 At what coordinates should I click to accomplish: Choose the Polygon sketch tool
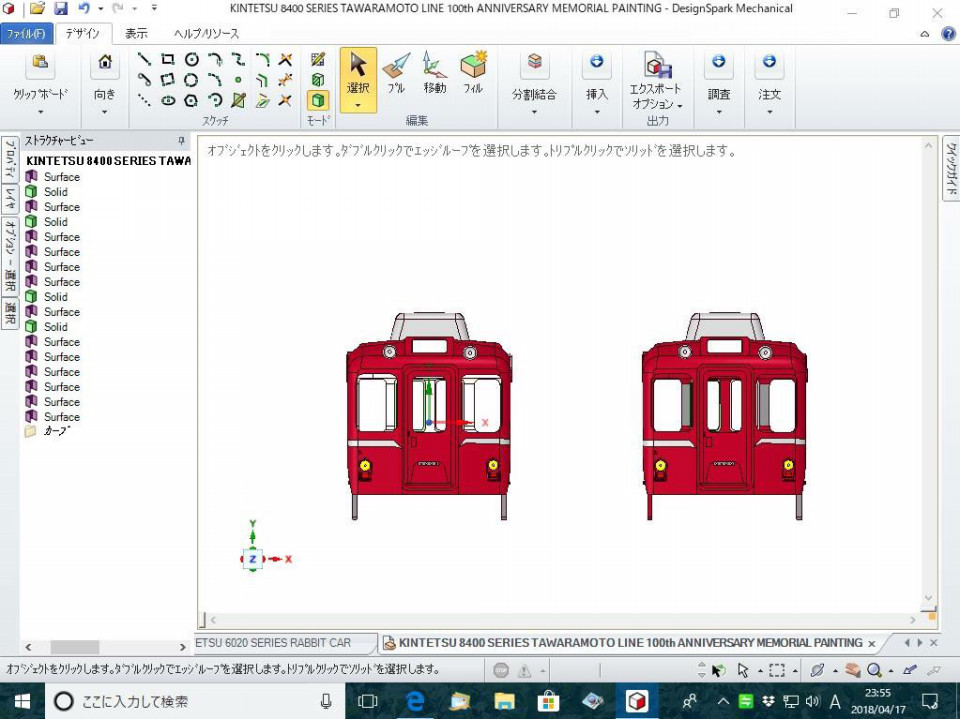192,100
